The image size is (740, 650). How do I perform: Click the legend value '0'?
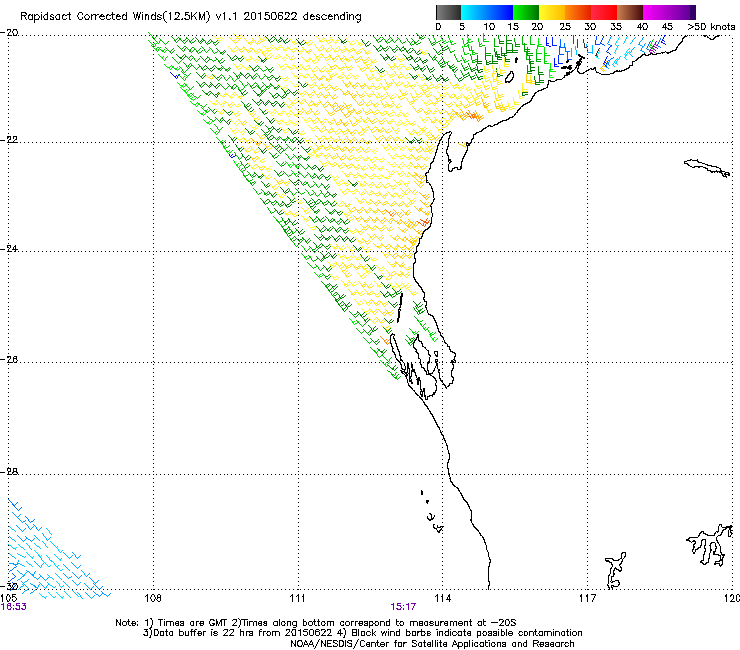click(x=438, y=27)
